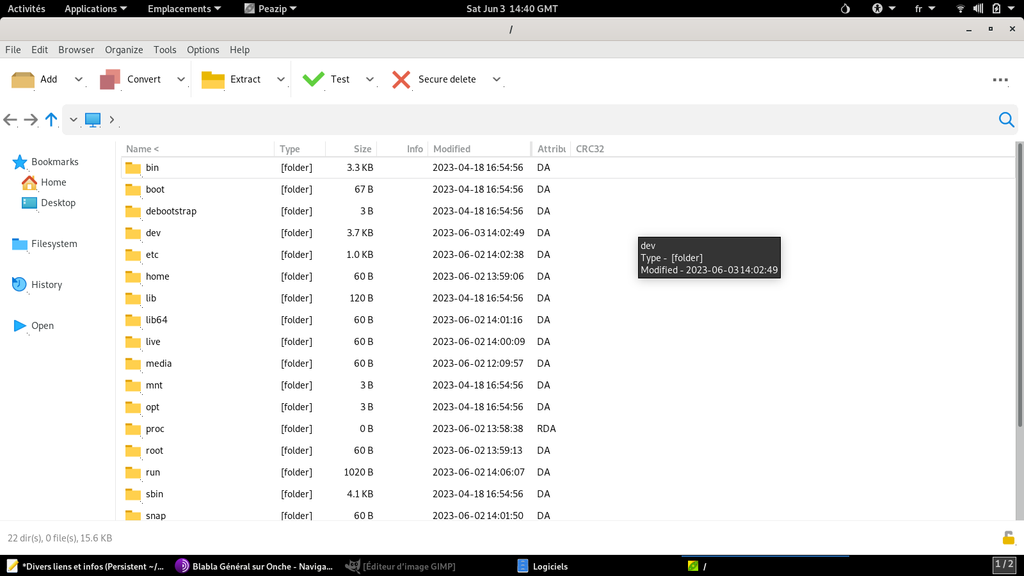Click the red Secure delete icon
The width and height of the screenshot is (1024, 576).
401,79
